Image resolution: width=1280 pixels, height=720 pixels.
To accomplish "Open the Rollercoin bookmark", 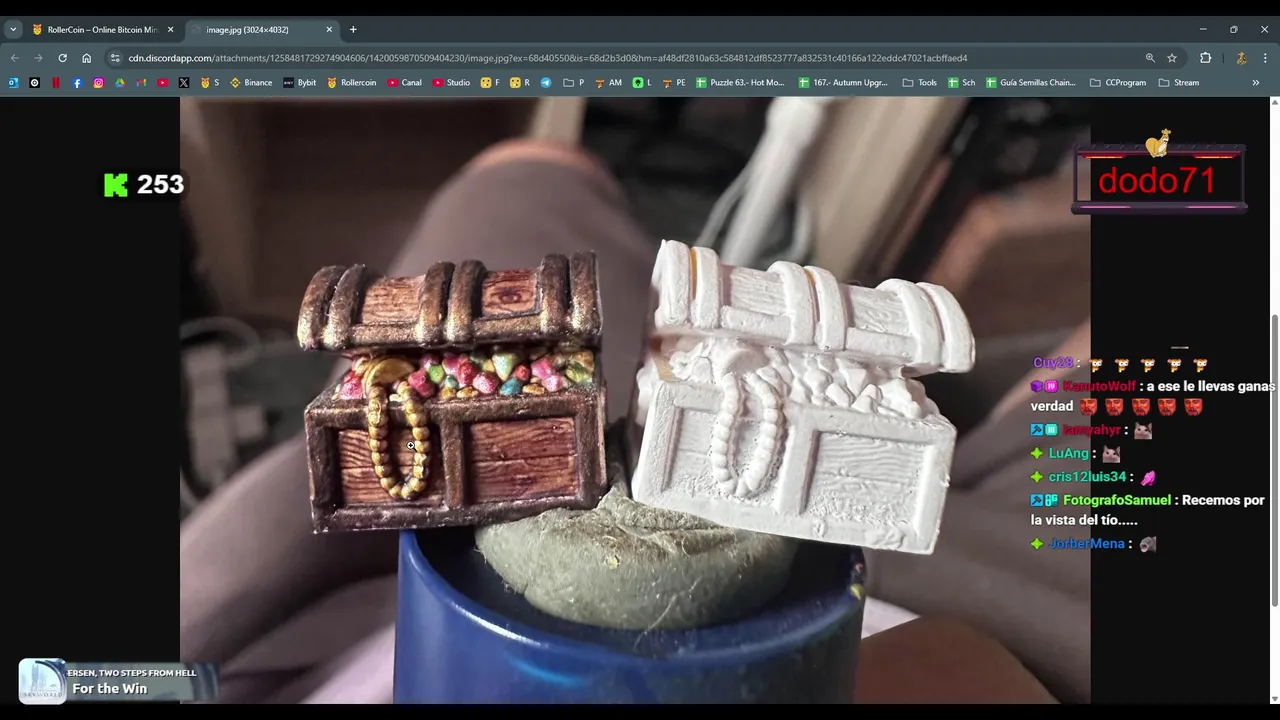I will pyautogui.click(x=351, y=83).
